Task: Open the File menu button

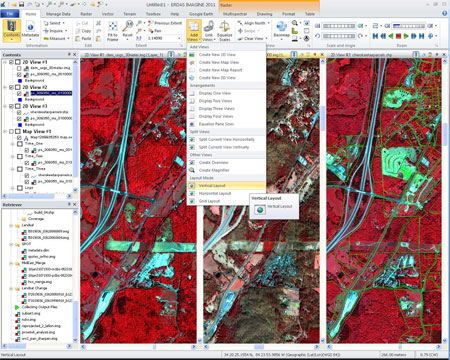Action: (x=10, y=14)
